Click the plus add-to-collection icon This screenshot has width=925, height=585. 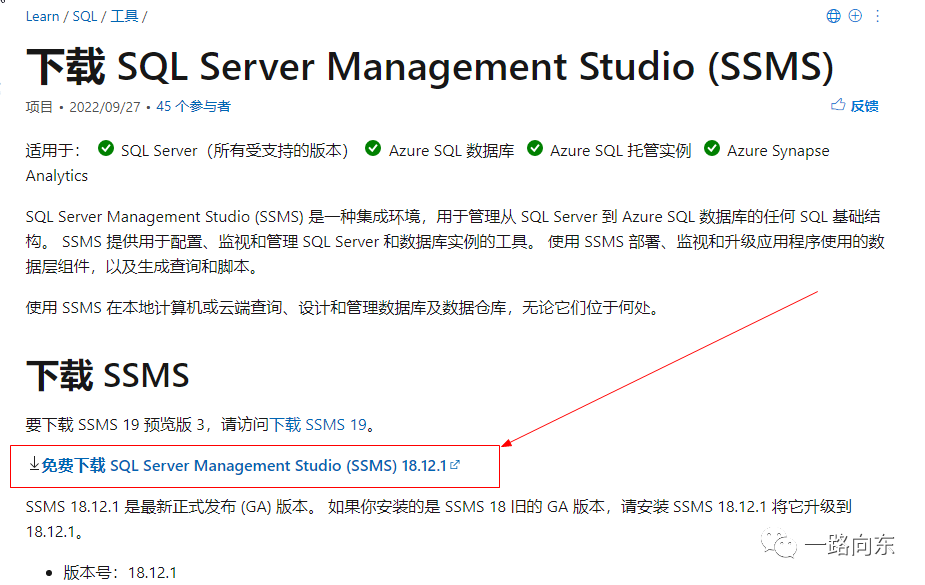[x=855, y=16]
